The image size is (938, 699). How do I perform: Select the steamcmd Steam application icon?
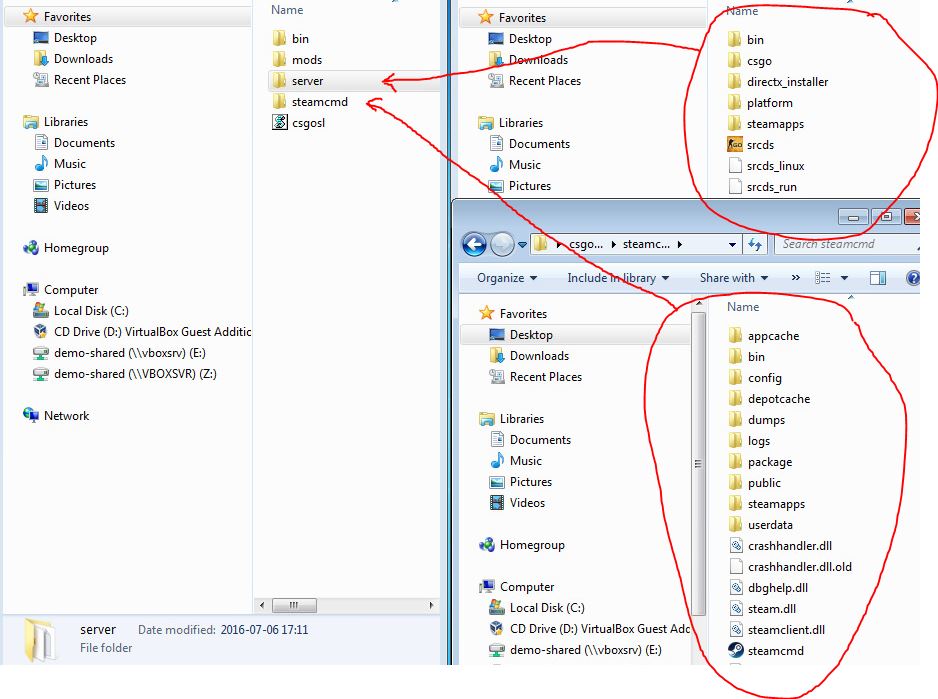736,651
